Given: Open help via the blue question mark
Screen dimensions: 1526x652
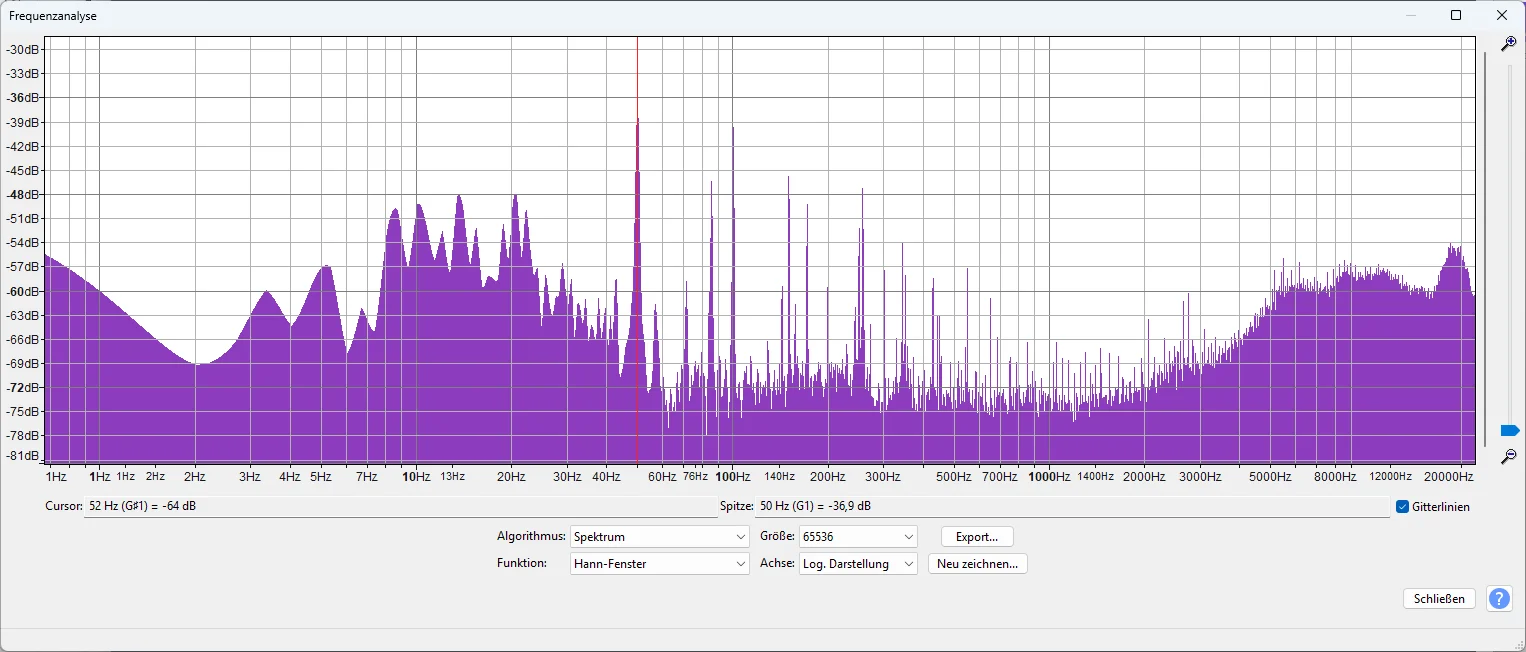Looking at the screenshot, I should (1499, 598).
